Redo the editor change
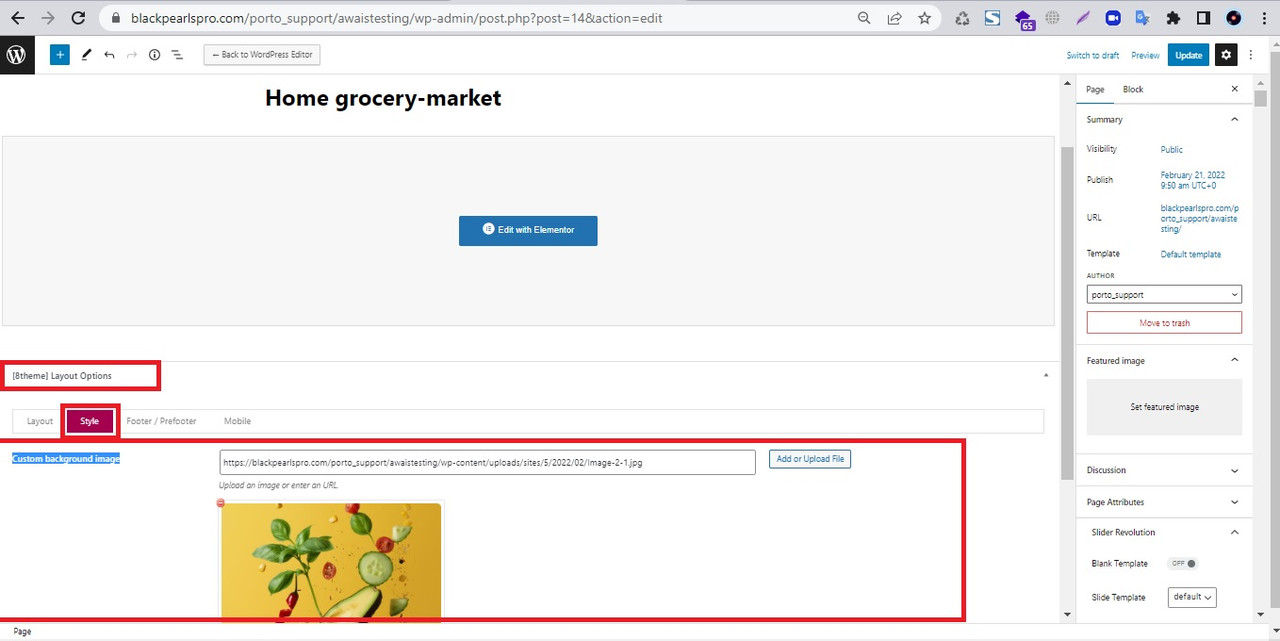1280x641 pixels. pyautogui.click(x=132, y=55)
